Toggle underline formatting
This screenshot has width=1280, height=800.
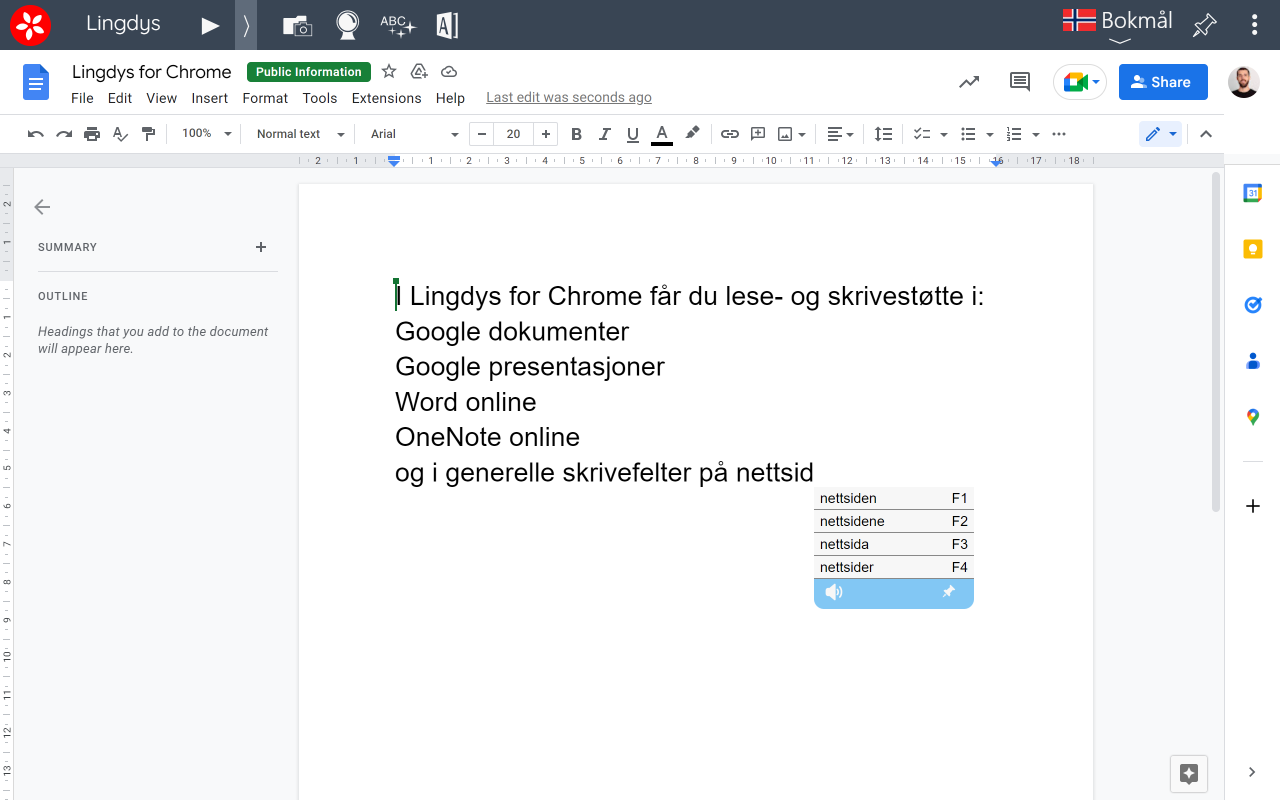[x=632, y=133]
